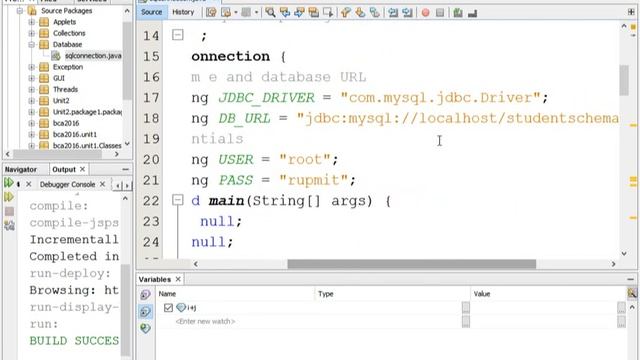Click the split editor icon at toolbar's right end

tap(631, 12)
